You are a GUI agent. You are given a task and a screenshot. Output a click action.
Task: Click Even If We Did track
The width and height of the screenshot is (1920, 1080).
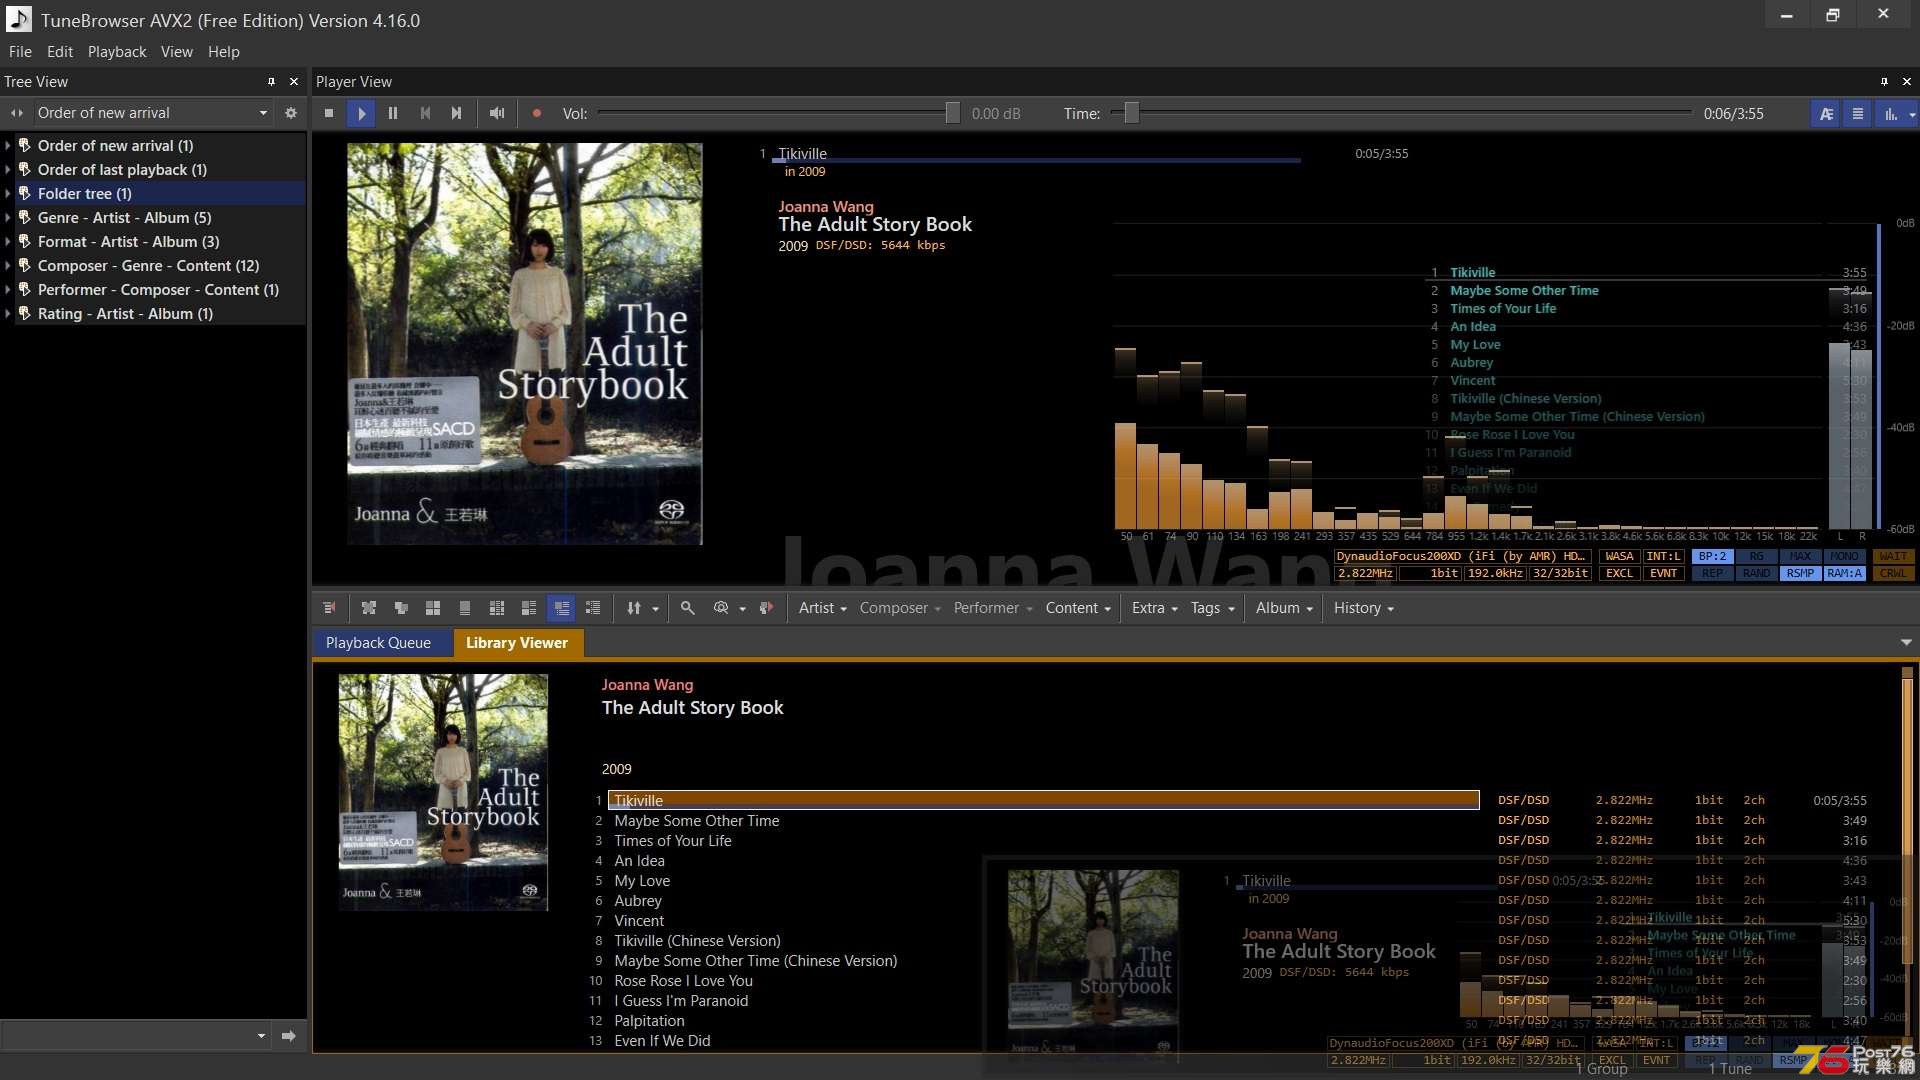662,1041
